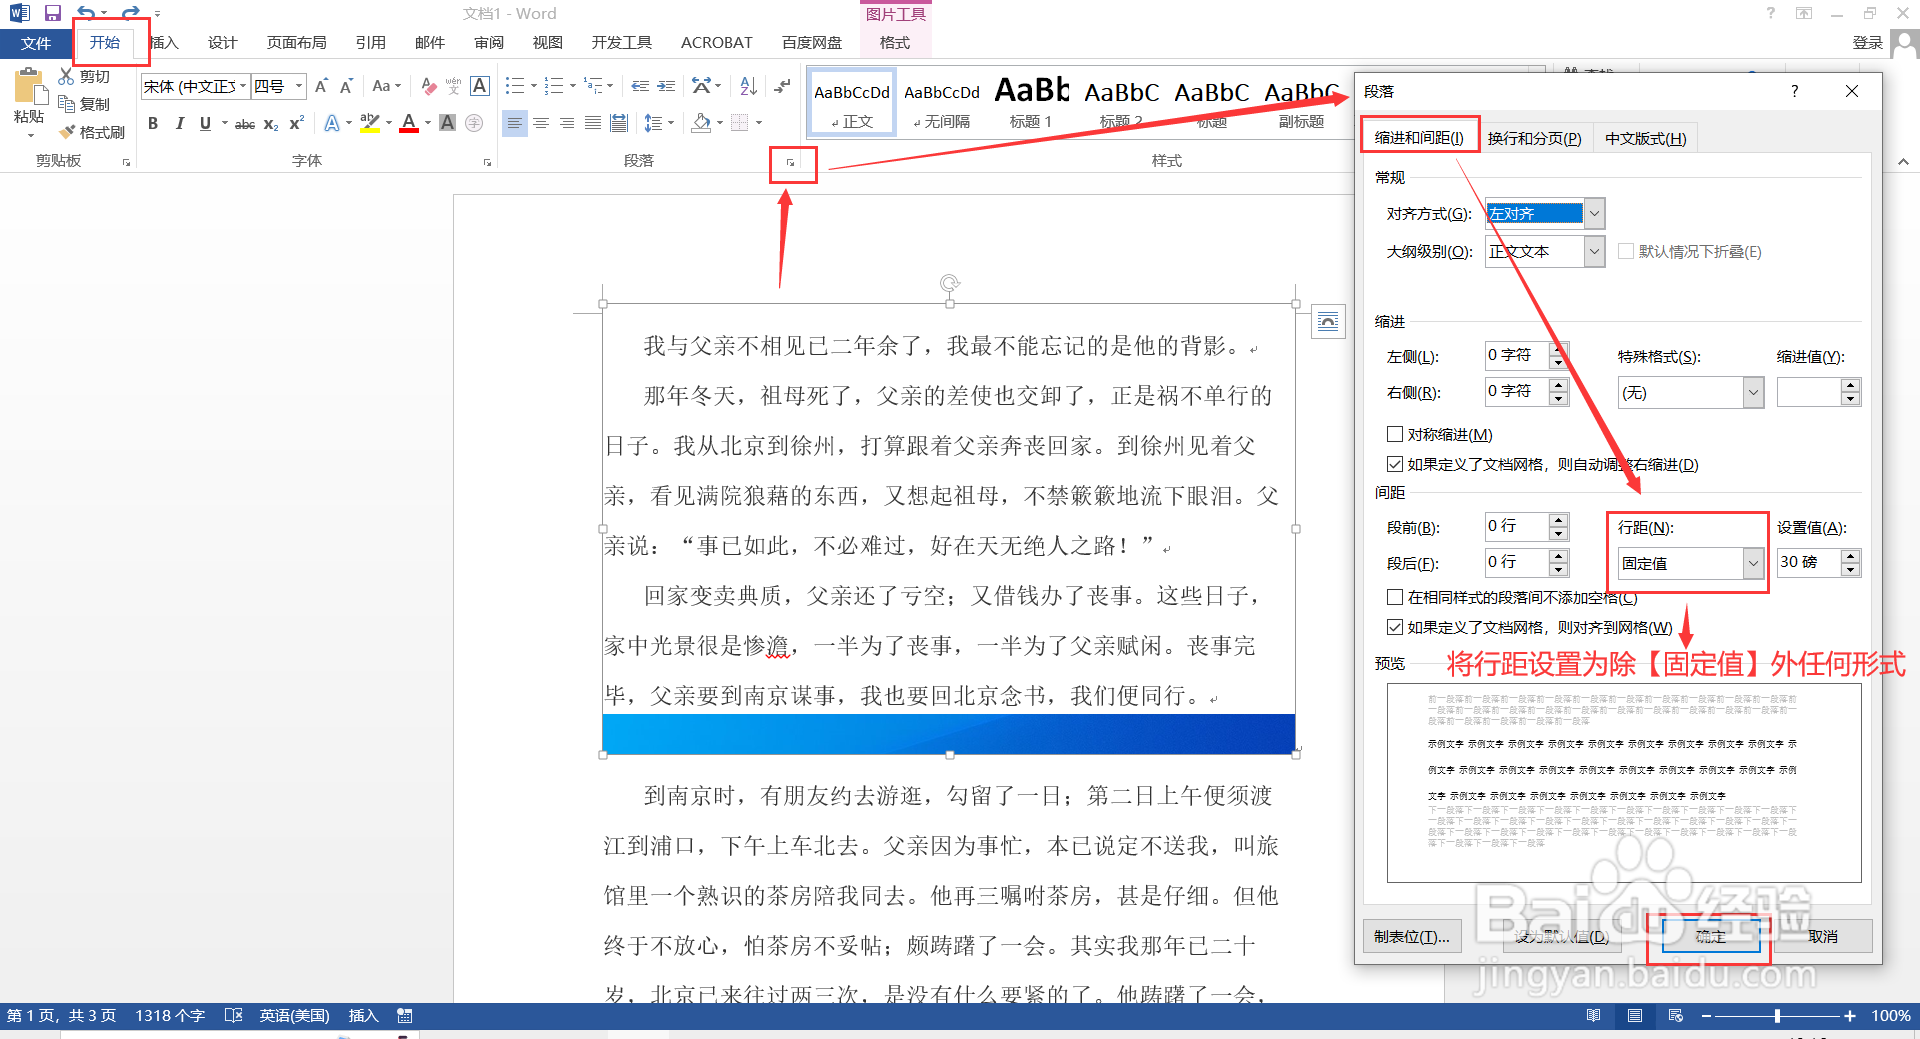This screenshot has height=1039, width=1920.
Task: Shrink font size with smaller A icon
Action: point(346,86)
